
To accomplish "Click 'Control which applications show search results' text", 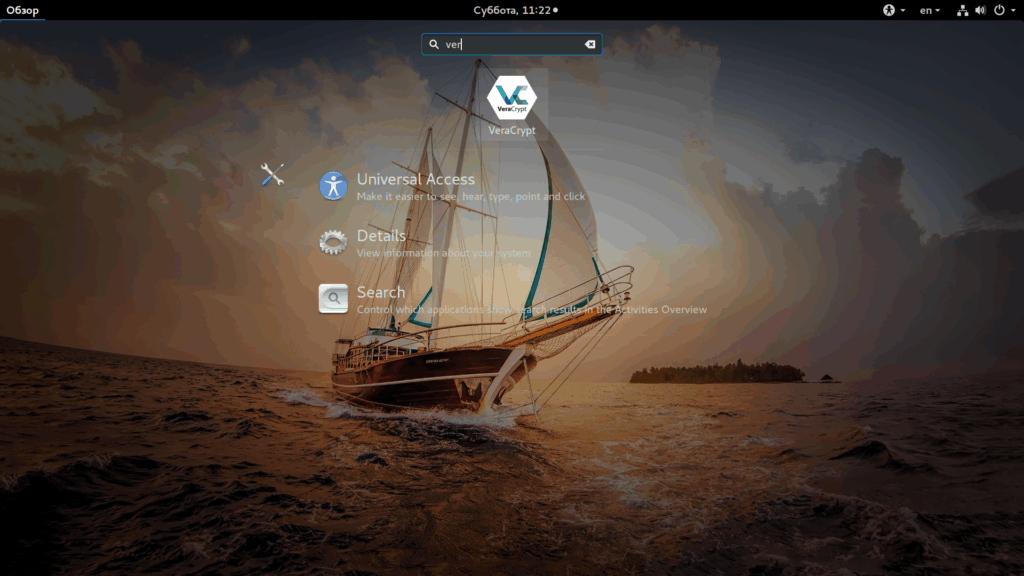I will 532,310.
